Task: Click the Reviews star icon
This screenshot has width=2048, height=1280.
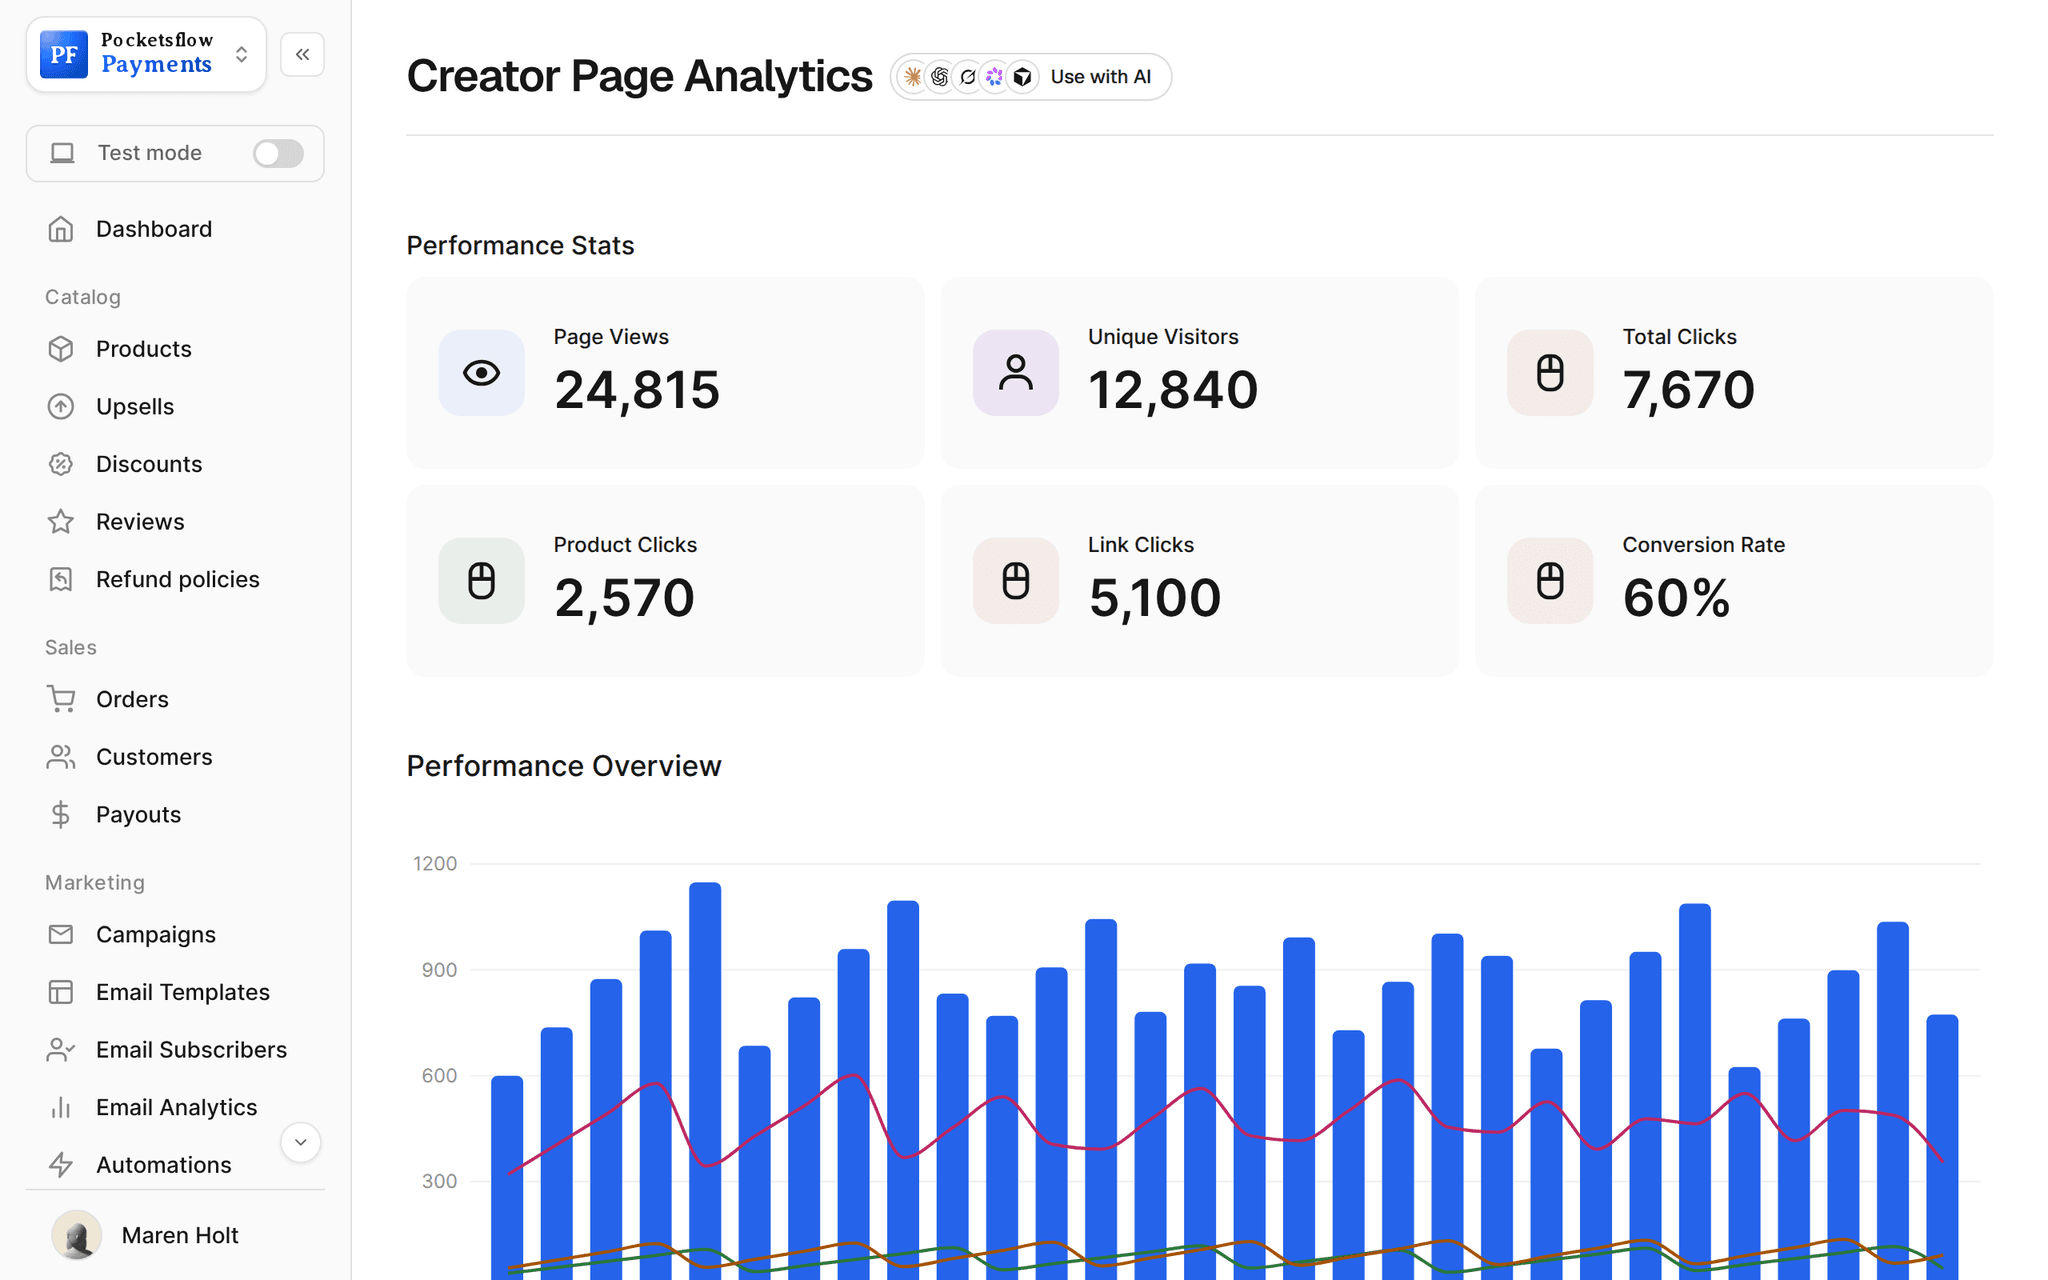Action: coord(61,522)
